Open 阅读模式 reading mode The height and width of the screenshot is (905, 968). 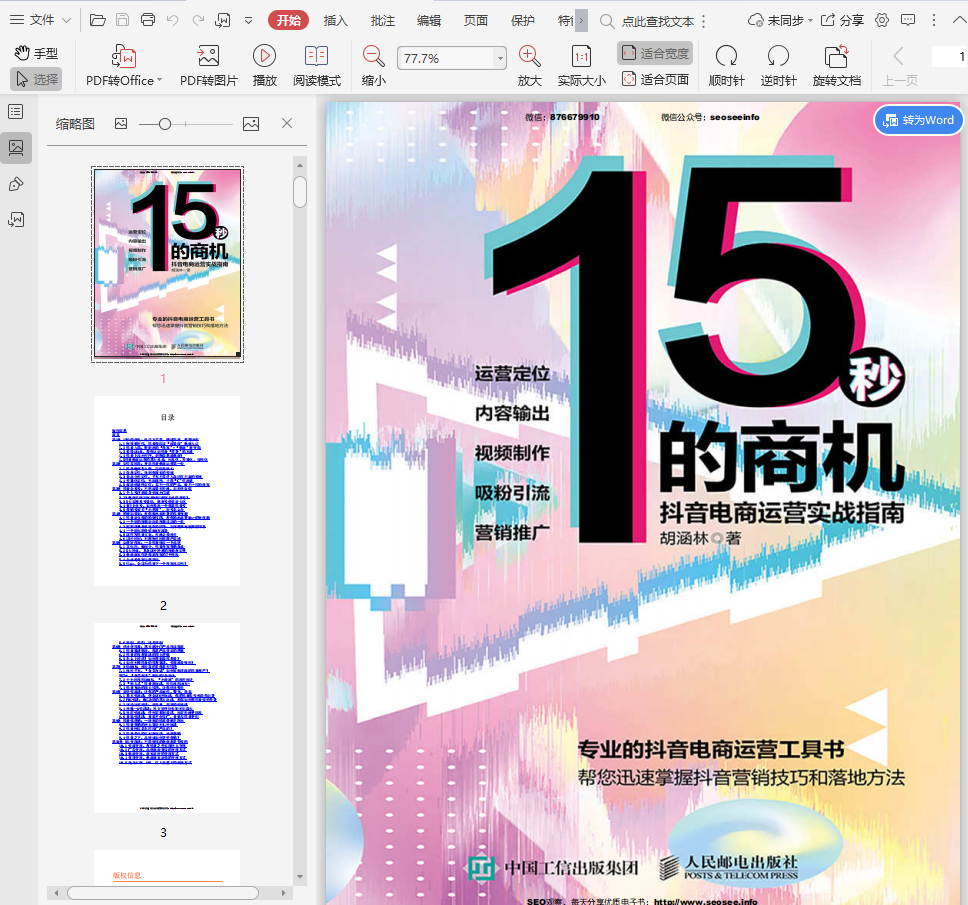(x=316, y=57)
